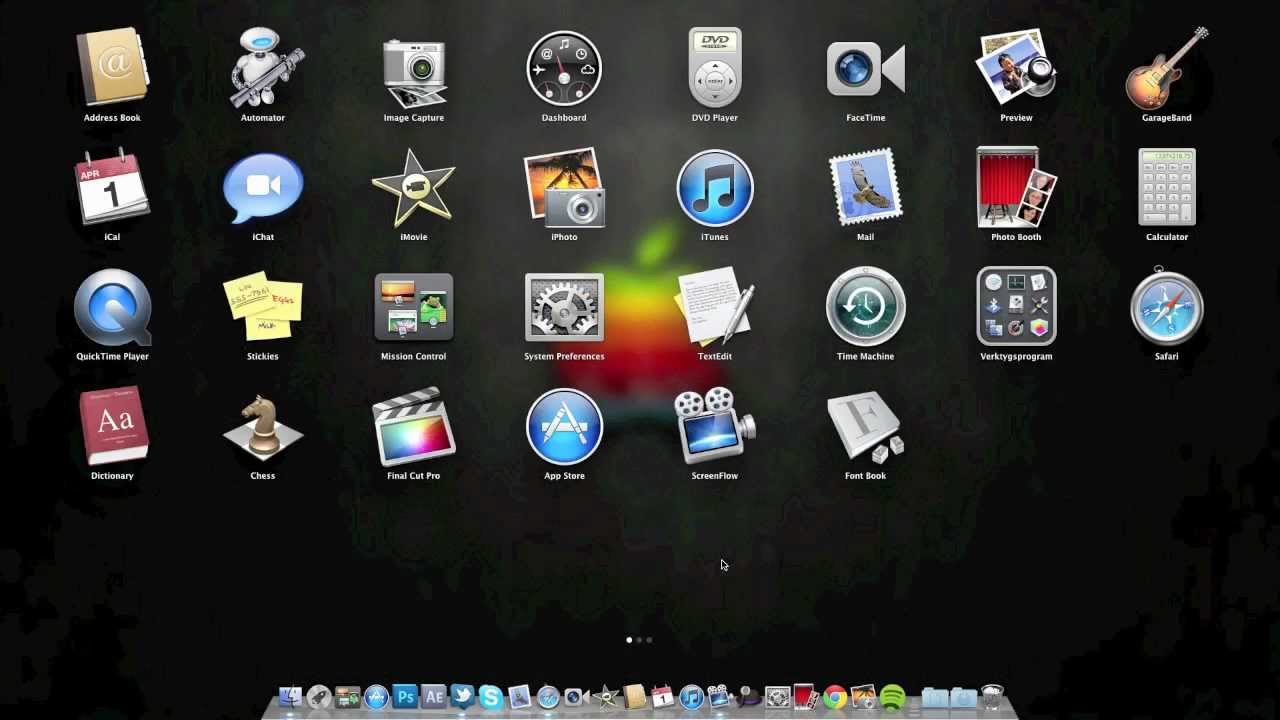Click the Address Book icon in the Dock
Screen dimensions: 1280x720
tap(634, 697)
